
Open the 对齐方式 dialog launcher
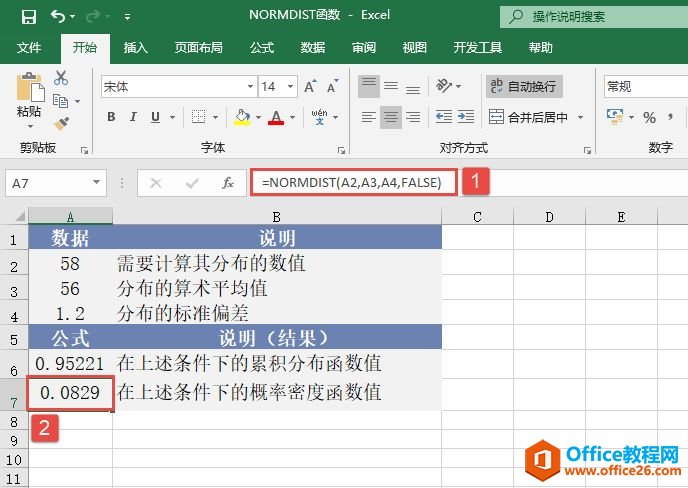pyautogui.click(x=587, y=151)
